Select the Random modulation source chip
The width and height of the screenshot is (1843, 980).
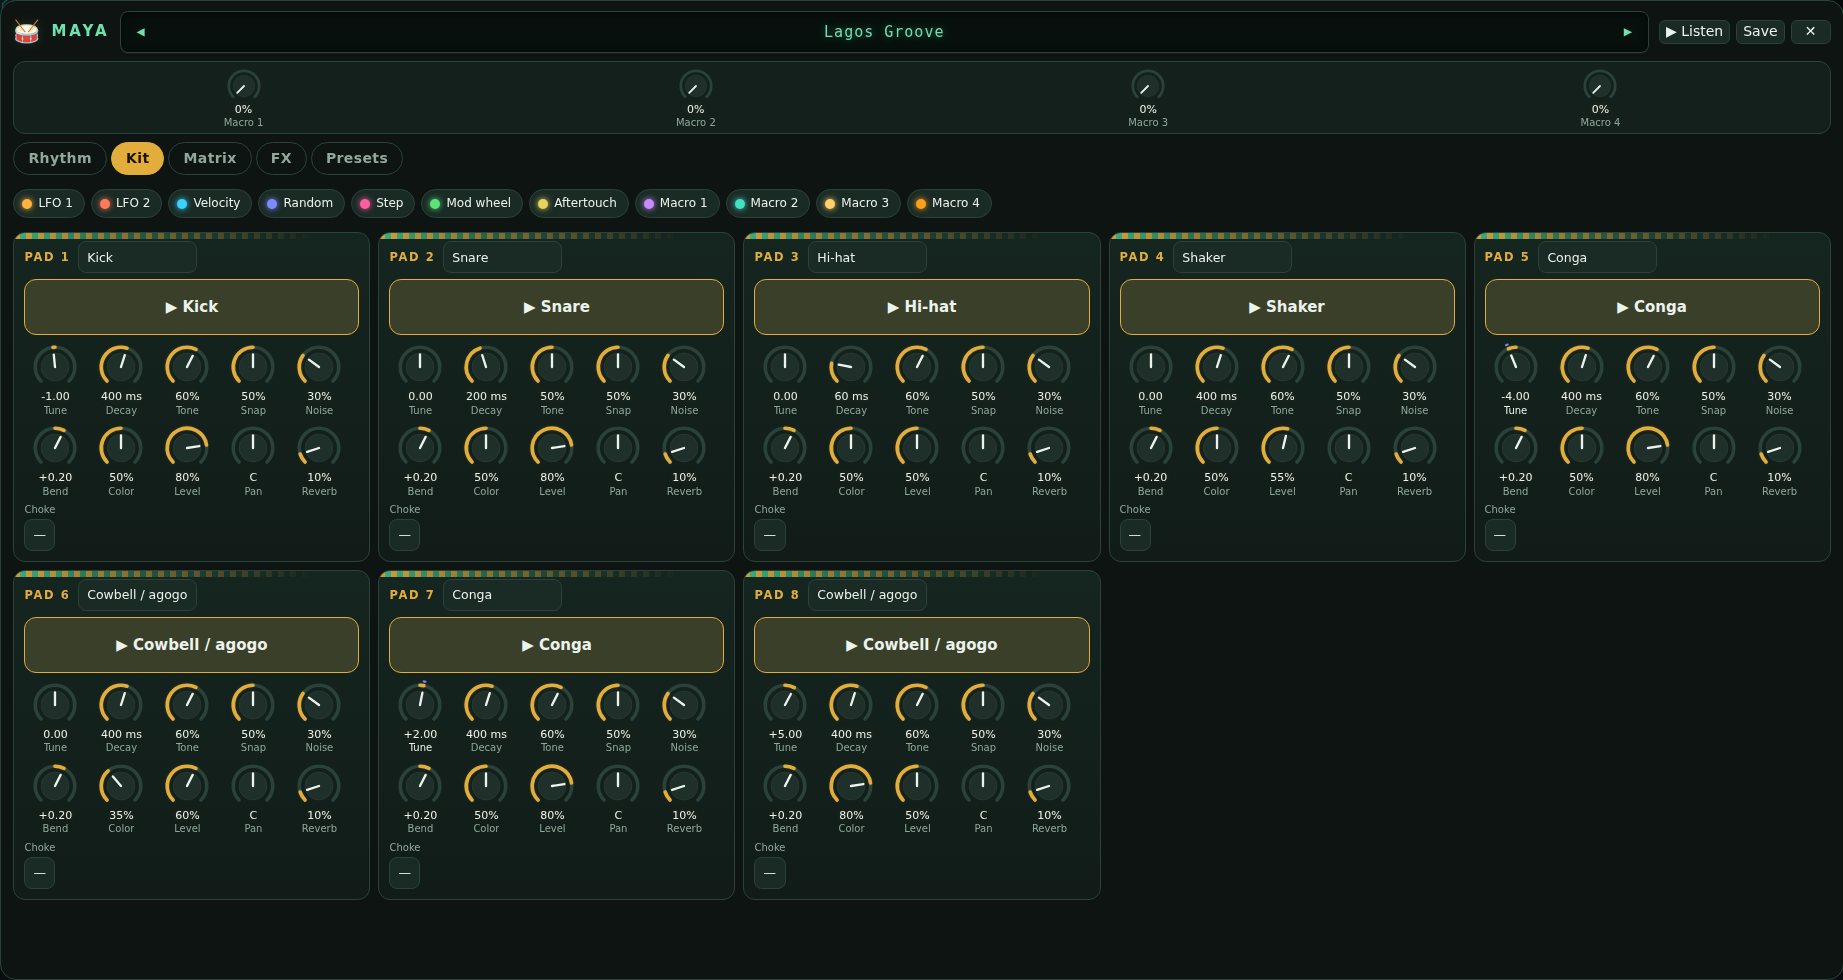[301, 203]
